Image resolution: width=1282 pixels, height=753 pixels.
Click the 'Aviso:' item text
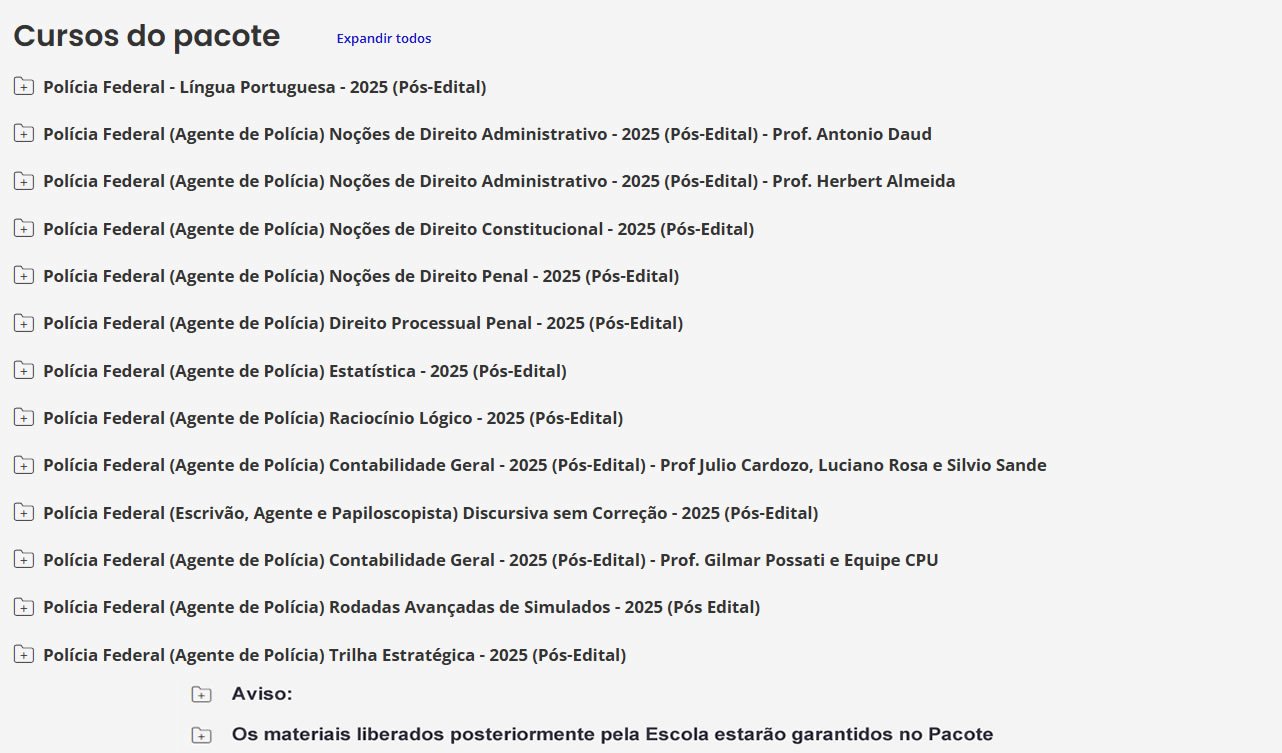click(262, 694)
